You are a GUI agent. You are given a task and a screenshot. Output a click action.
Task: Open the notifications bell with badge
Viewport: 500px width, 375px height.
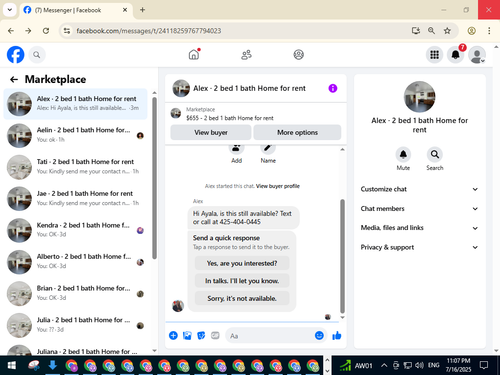(x=455, y=55)
